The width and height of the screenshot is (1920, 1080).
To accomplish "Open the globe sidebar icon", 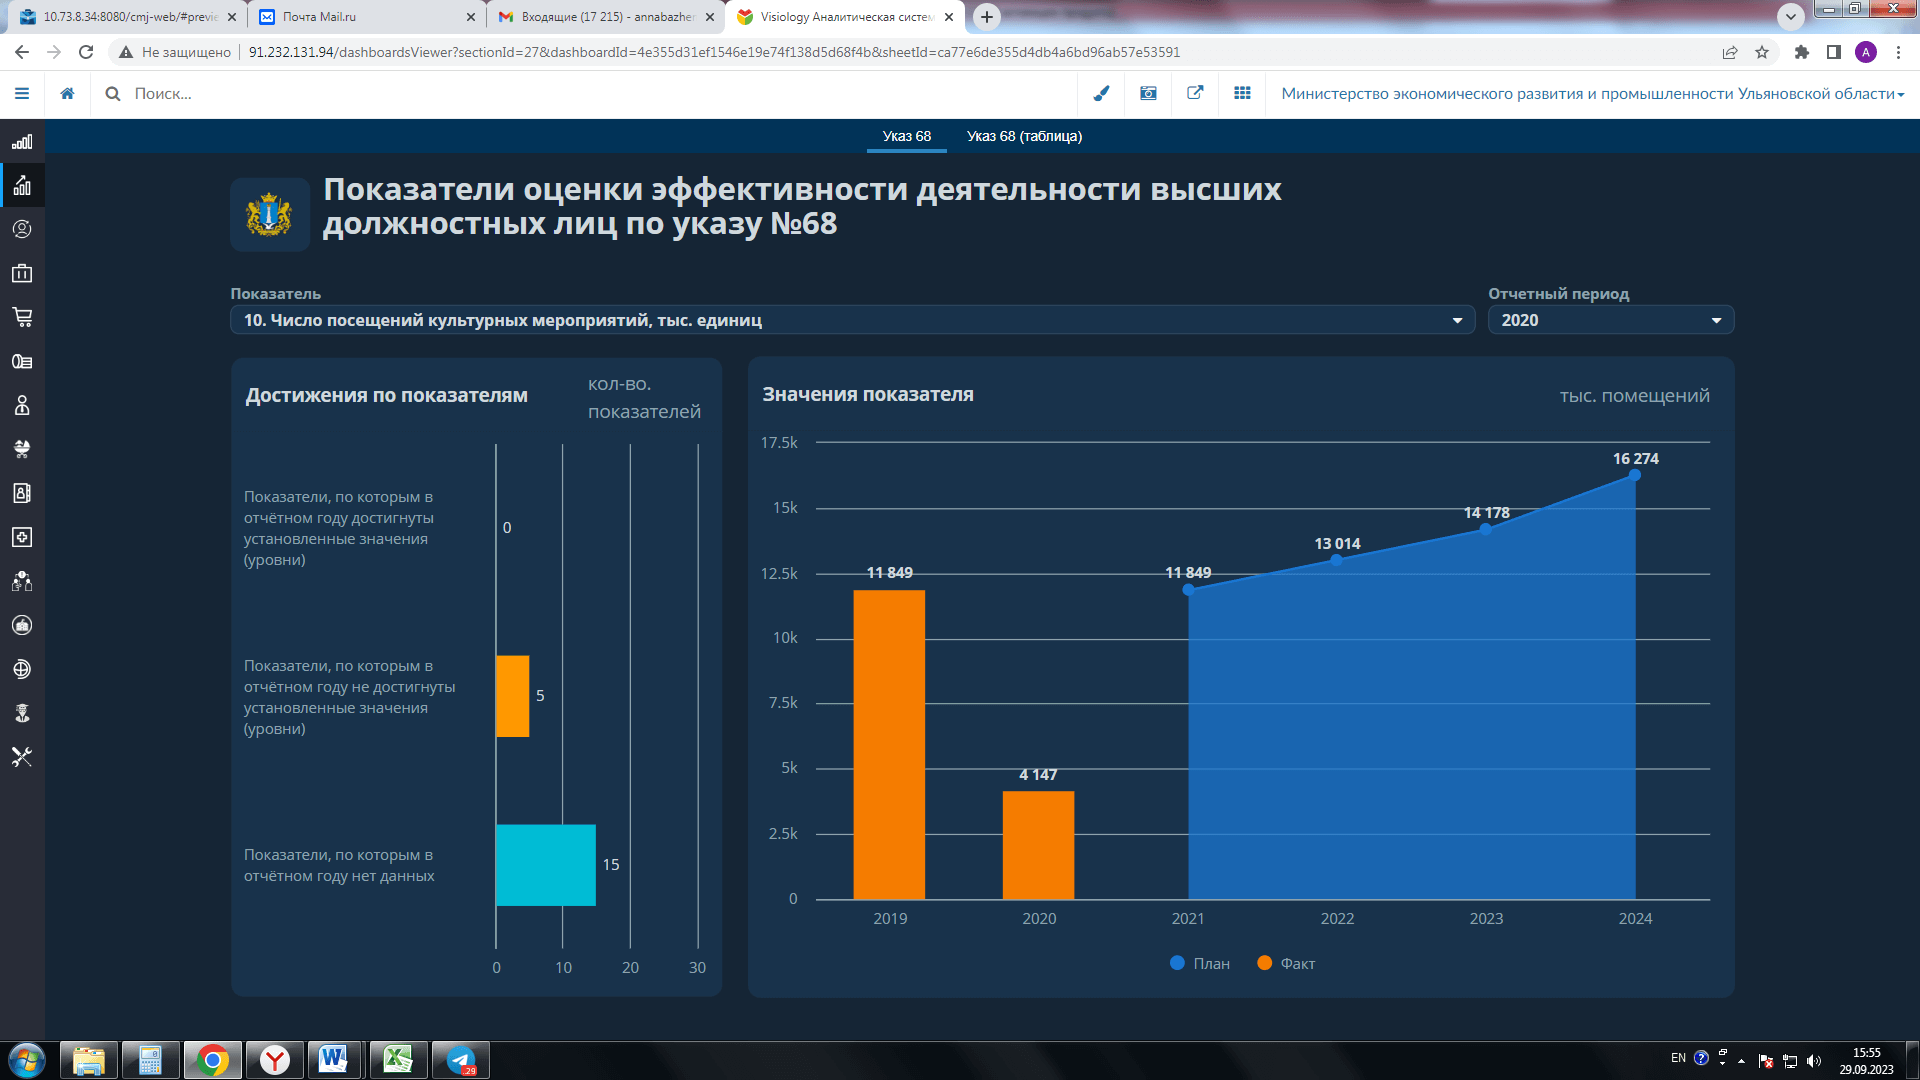I will tap(22, 669).
